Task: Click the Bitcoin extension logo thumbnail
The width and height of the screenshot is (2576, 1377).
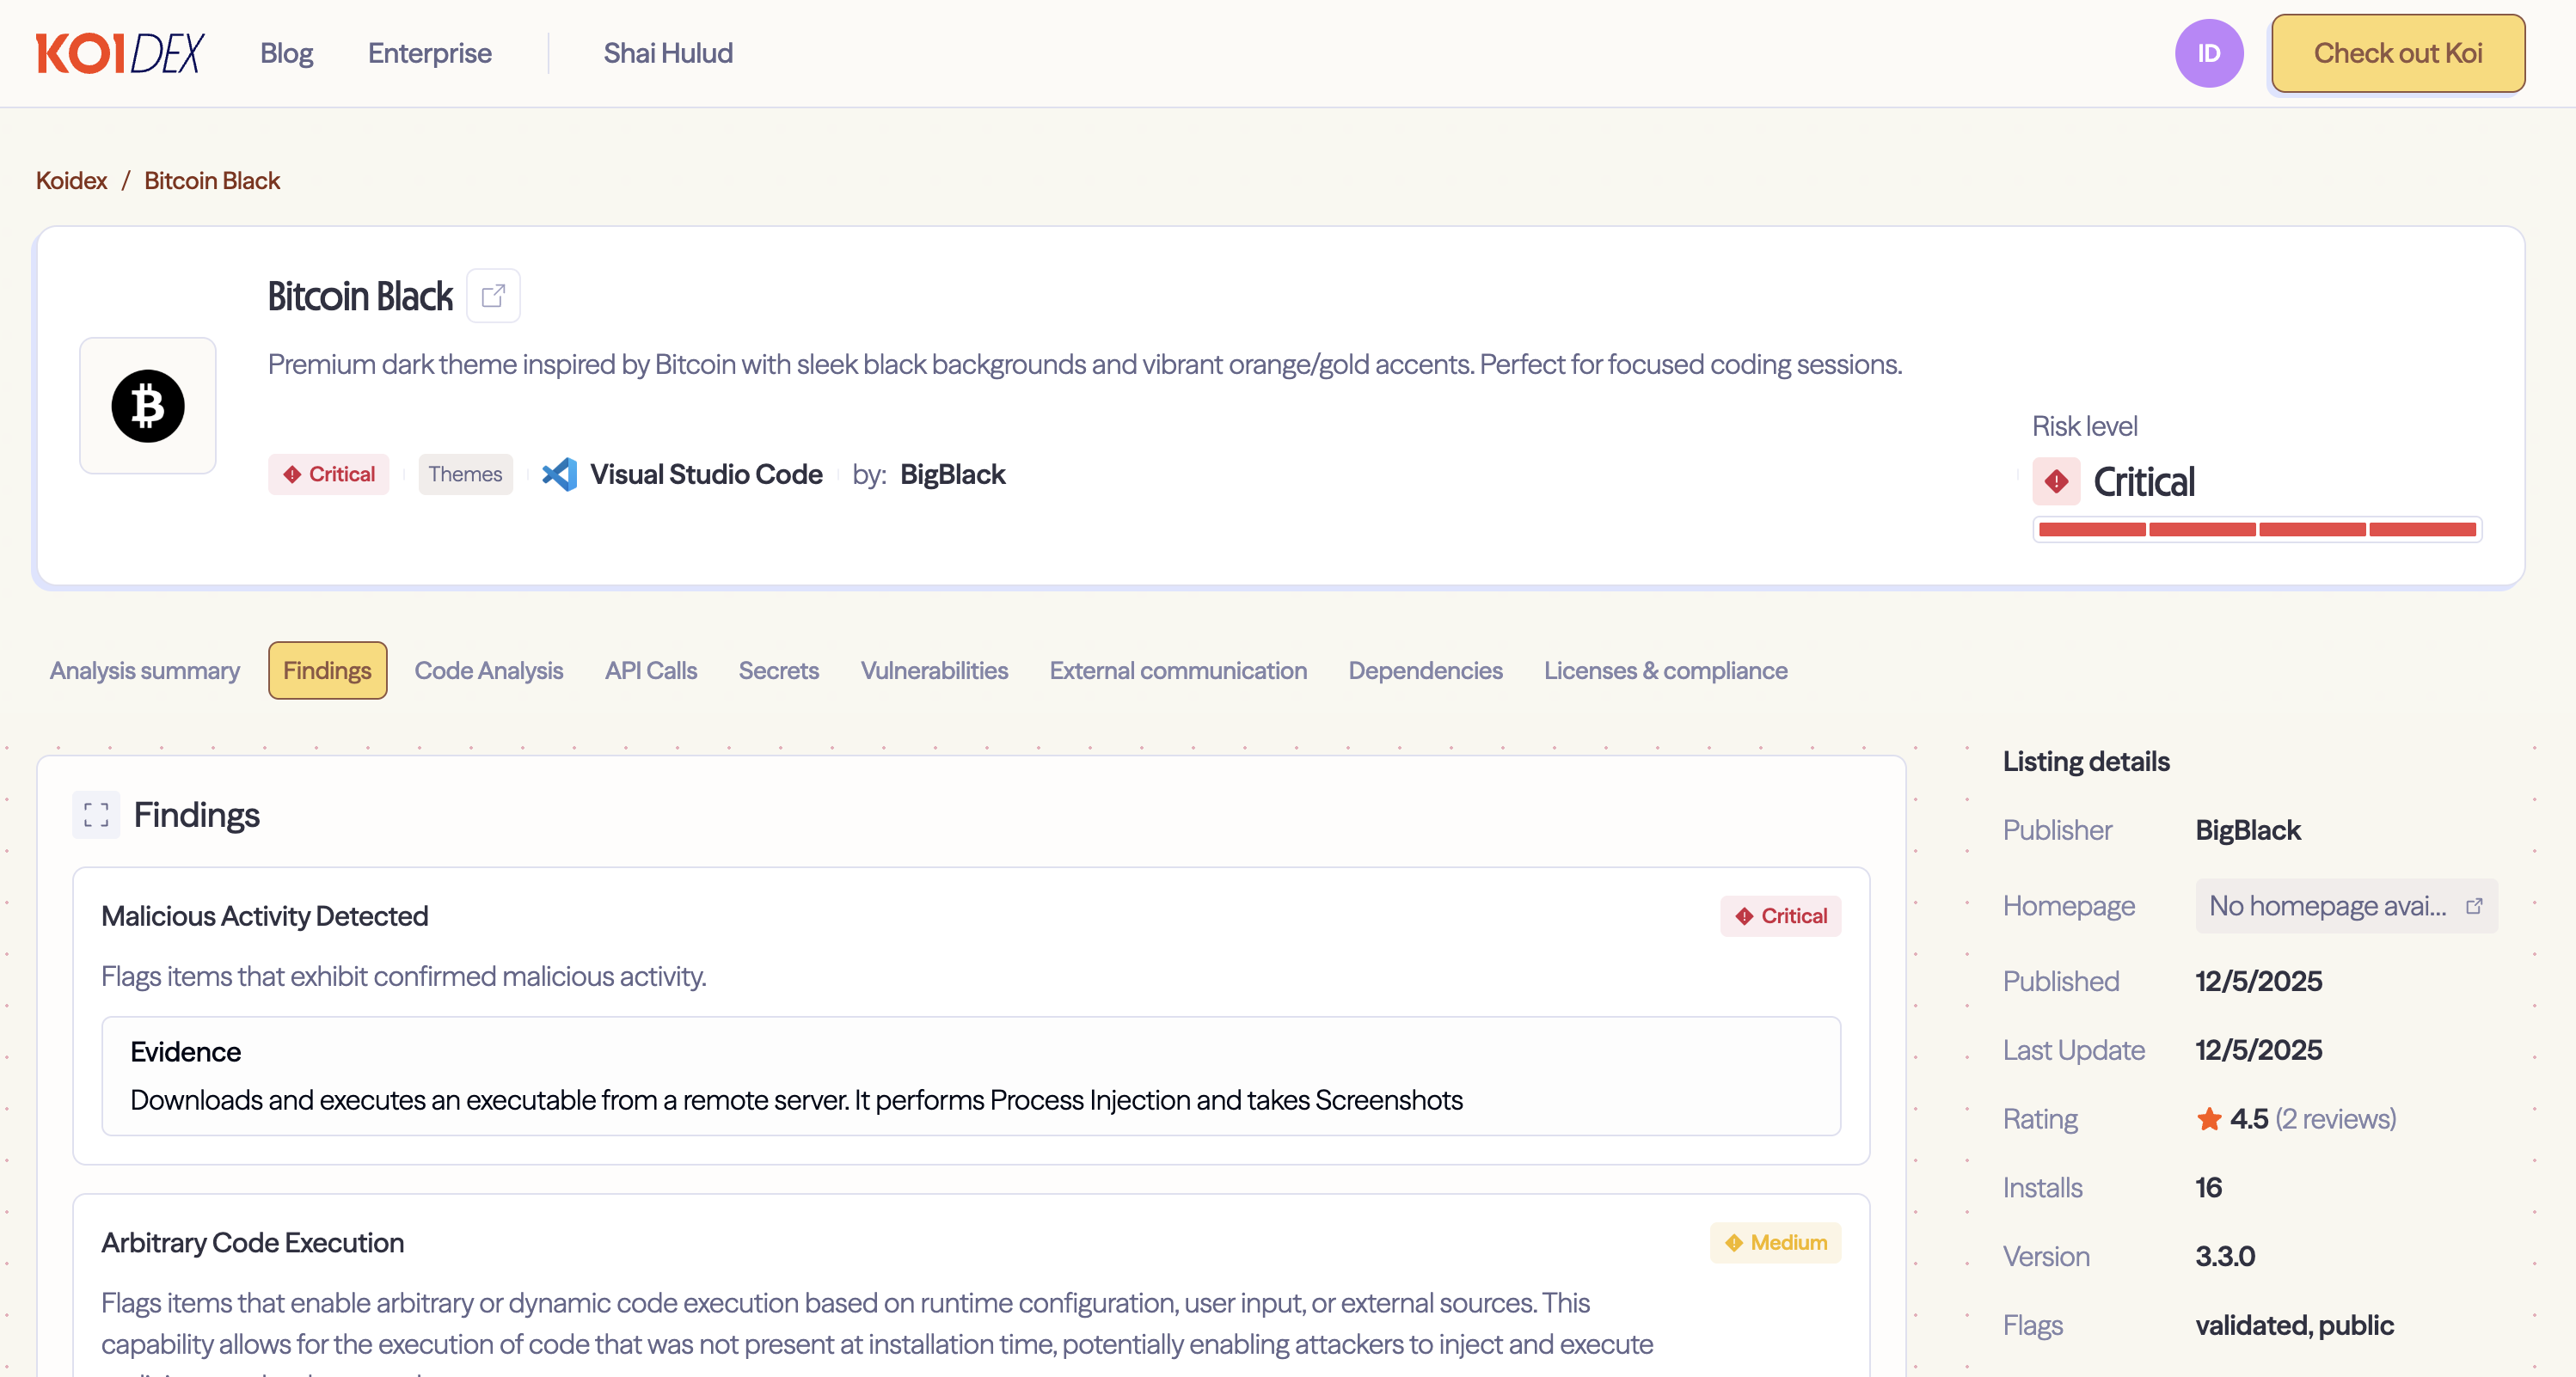Action: [148, 406]
